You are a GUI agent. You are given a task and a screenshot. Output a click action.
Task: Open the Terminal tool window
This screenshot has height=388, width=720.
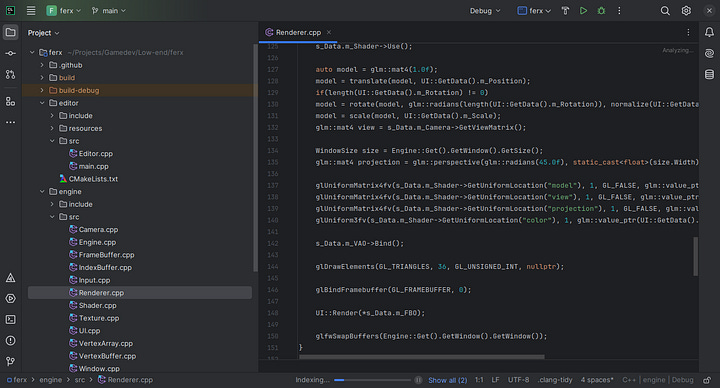11,320
